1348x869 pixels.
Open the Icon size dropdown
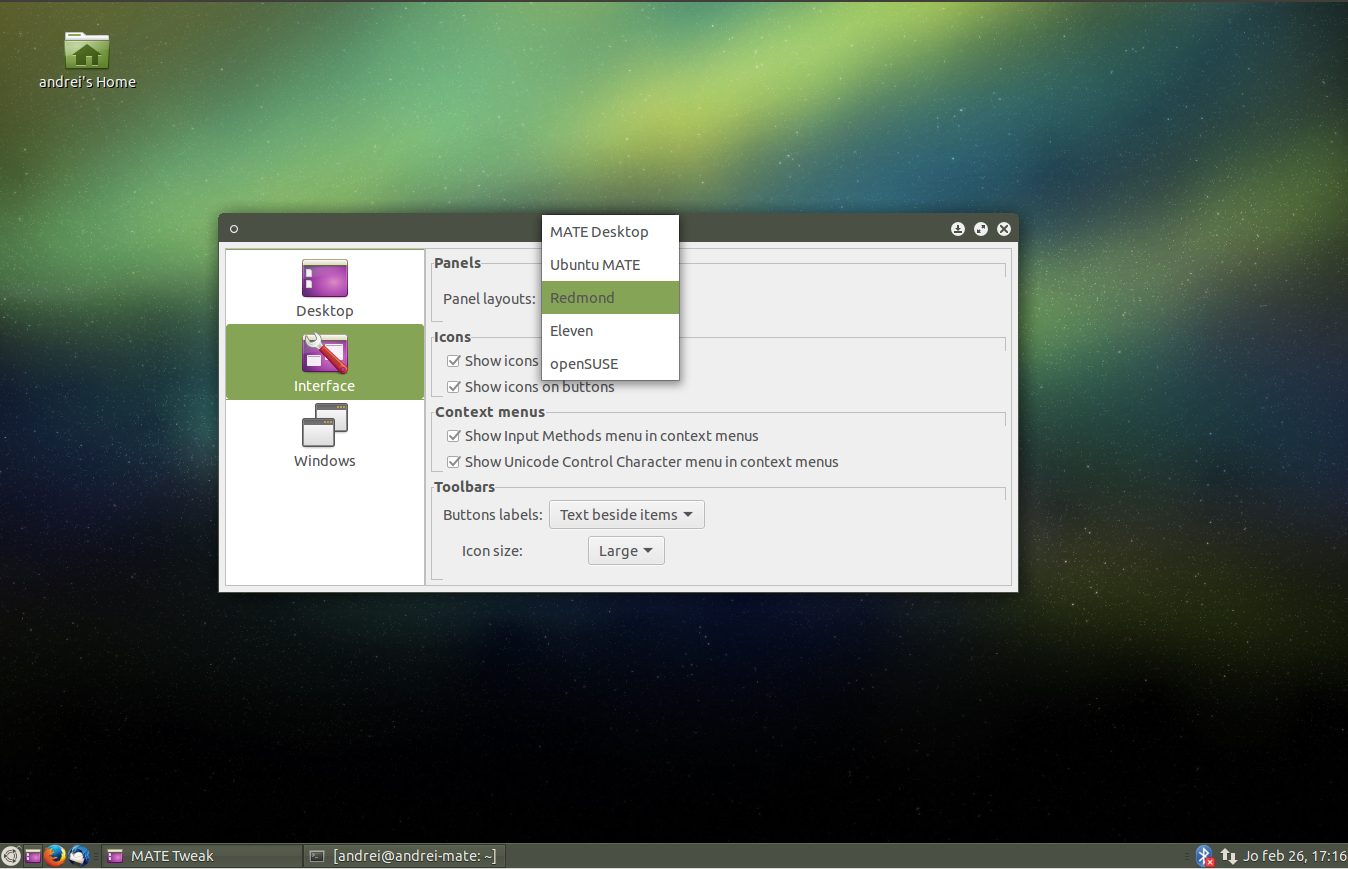(626, 550)
